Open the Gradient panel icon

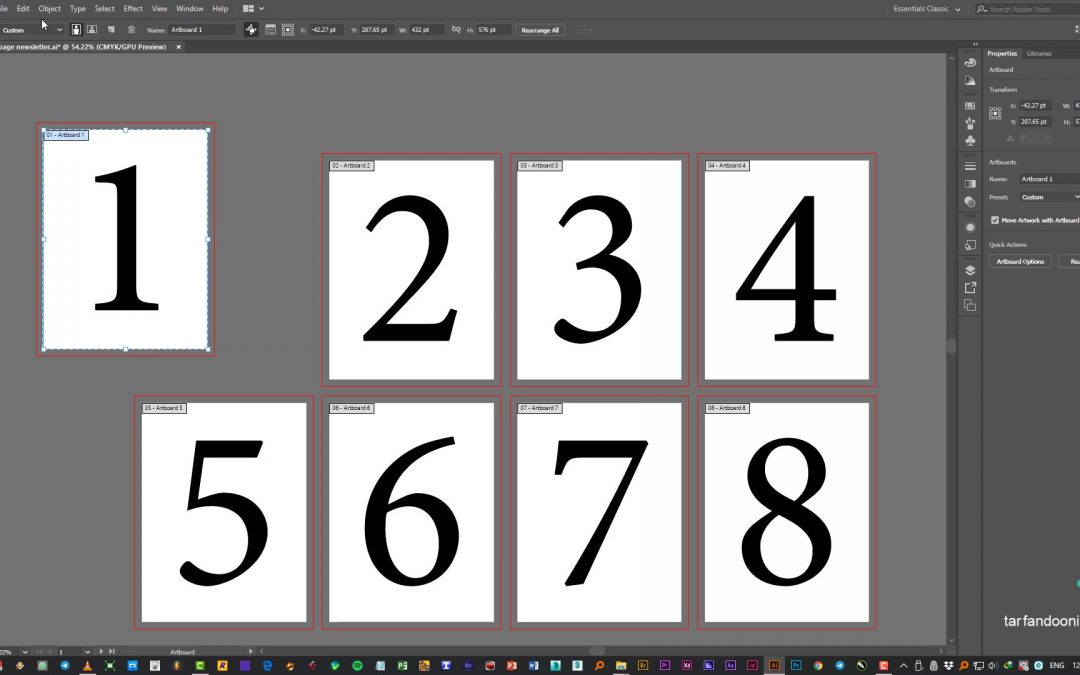(970, 184)
